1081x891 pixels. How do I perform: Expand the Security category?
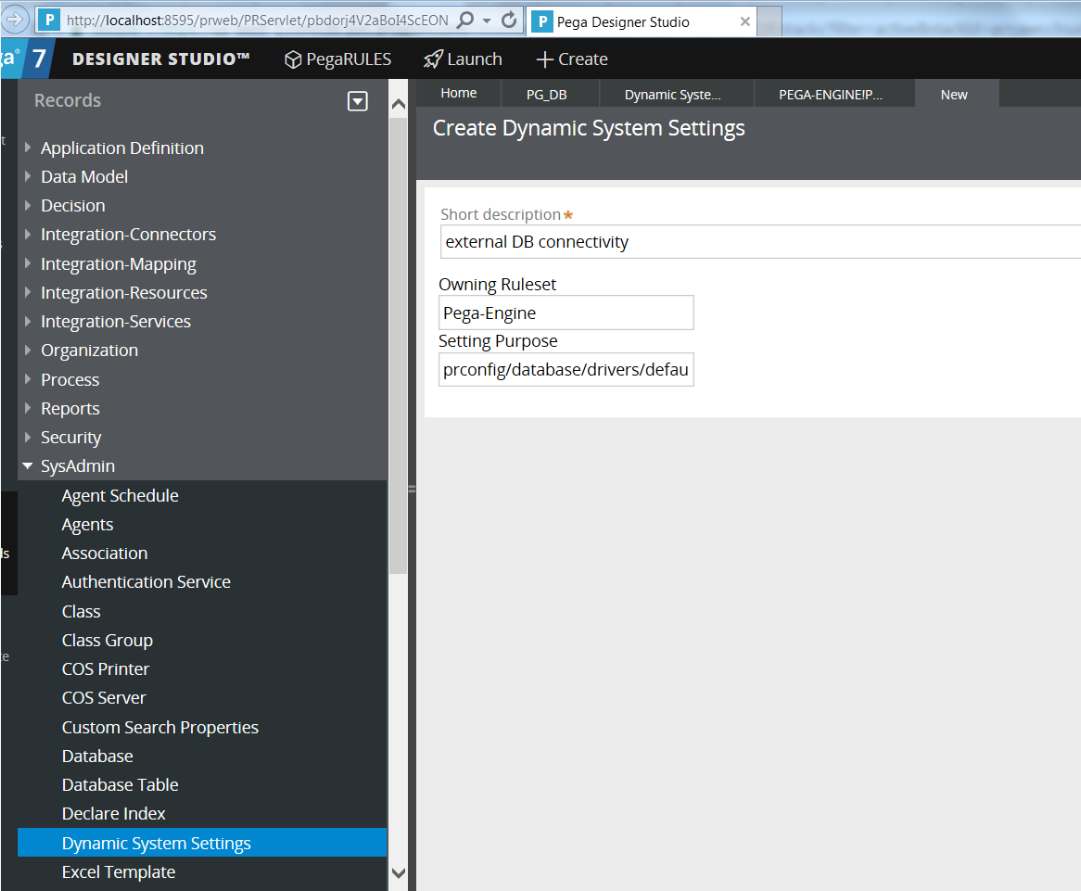[28, 437]
